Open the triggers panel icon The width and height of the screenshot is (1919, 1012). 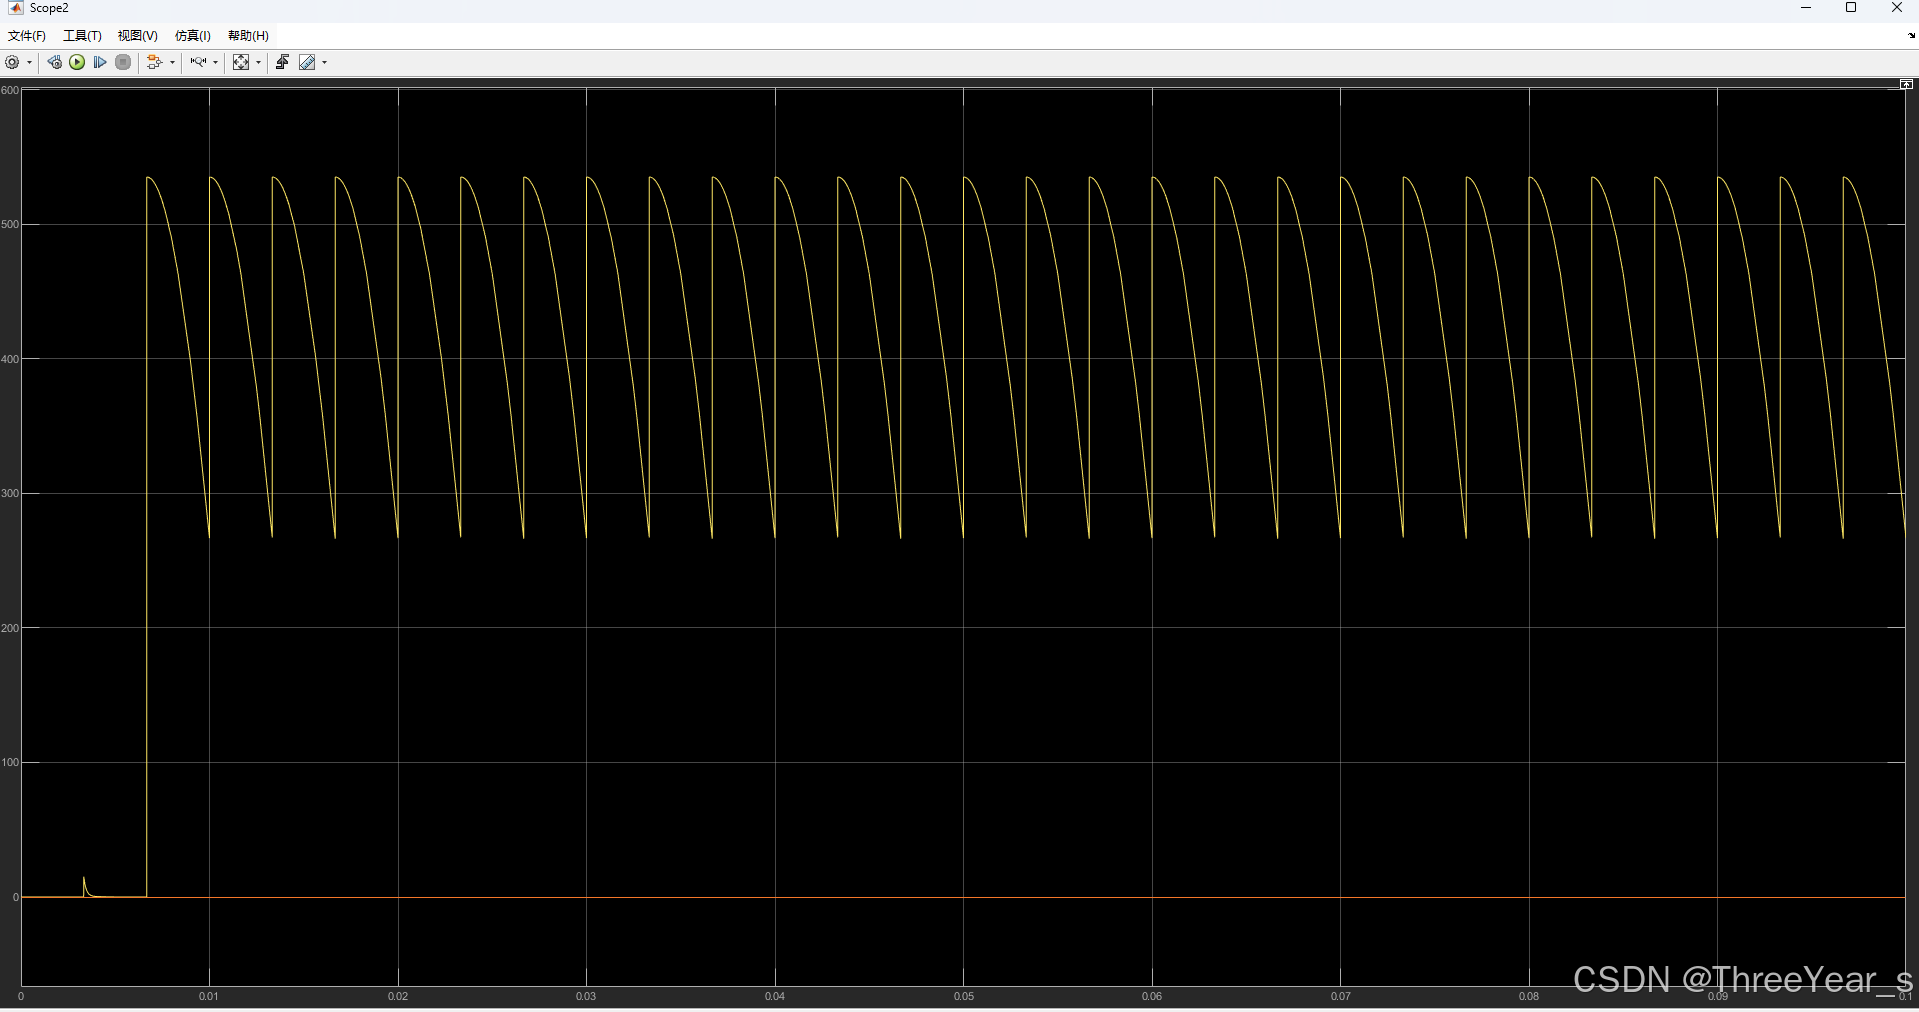click(282, 62)
